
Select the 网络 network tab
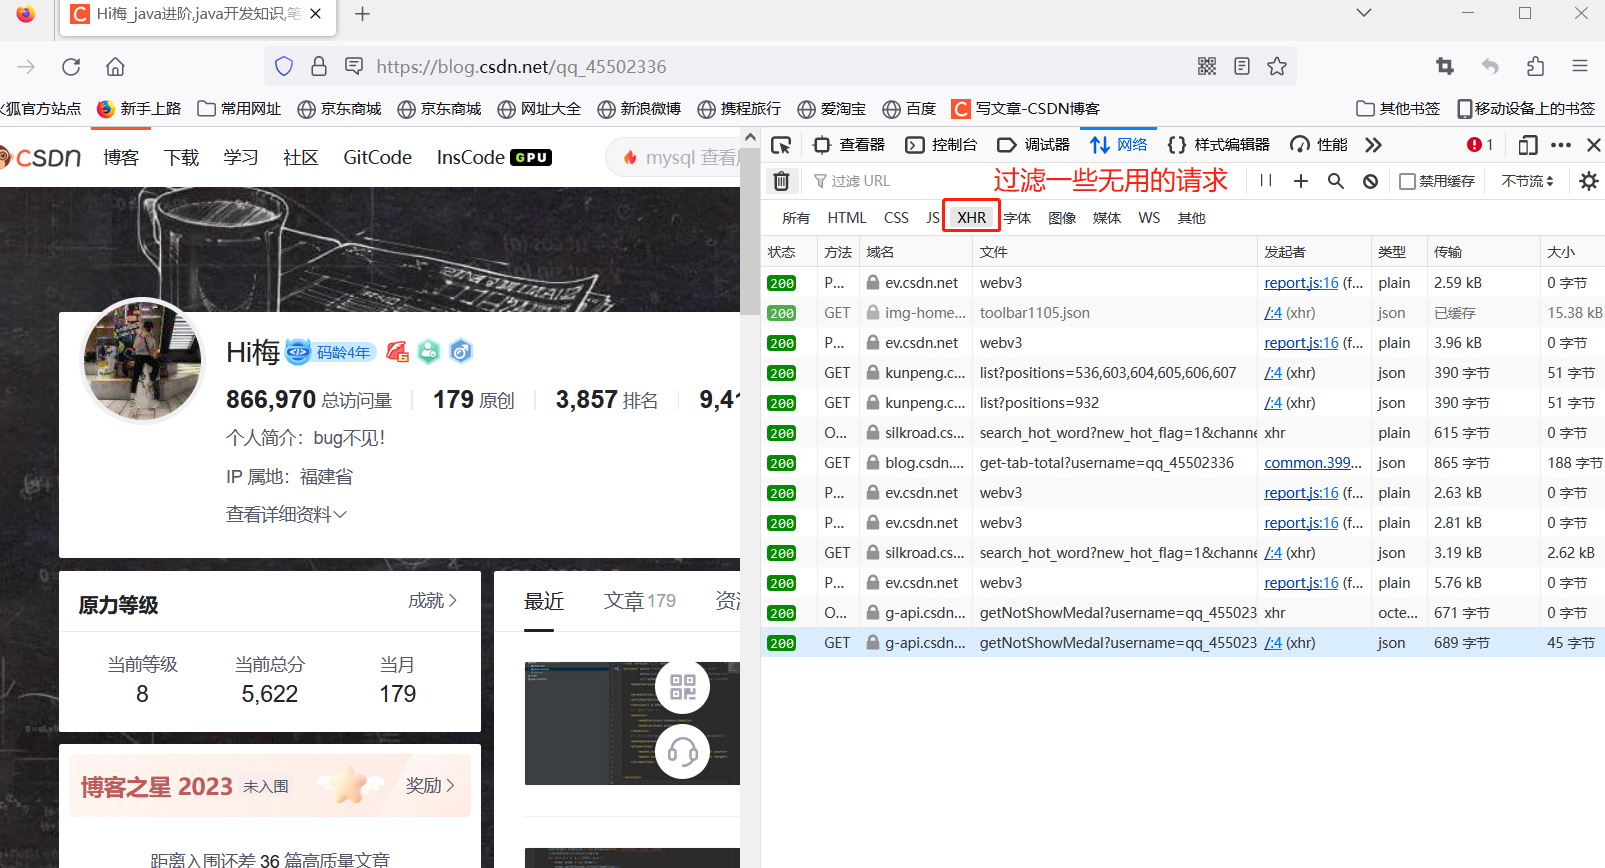click(x=1118, y=145)
